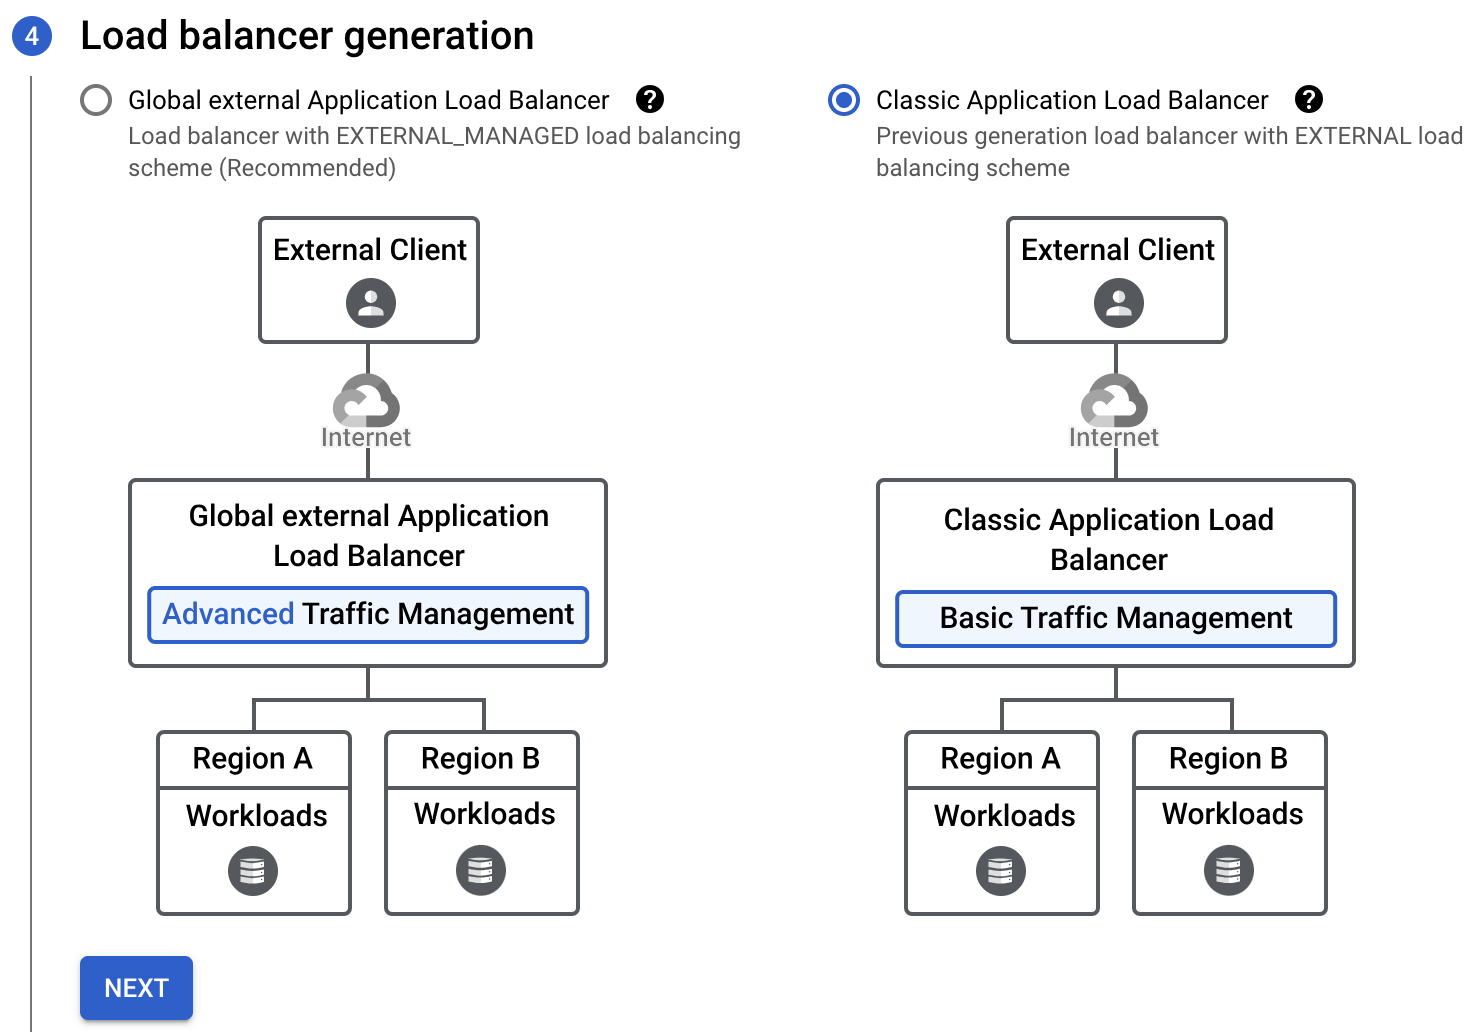Viewport: 1472px width, 1032px height.
Task: Click Region B workloads server icon in Classic diagram
Action: pyautogui.click(x=1229, y=871)
